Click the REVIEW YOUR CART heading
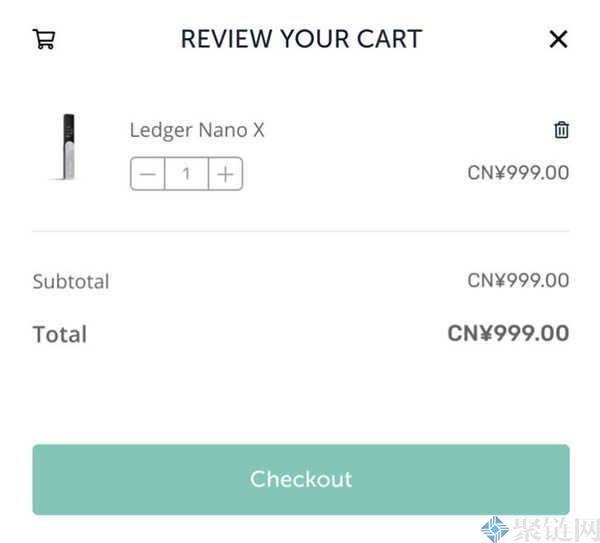Viewport: 600px width, 543px height. pyautogui.click(x=301, y=39)
